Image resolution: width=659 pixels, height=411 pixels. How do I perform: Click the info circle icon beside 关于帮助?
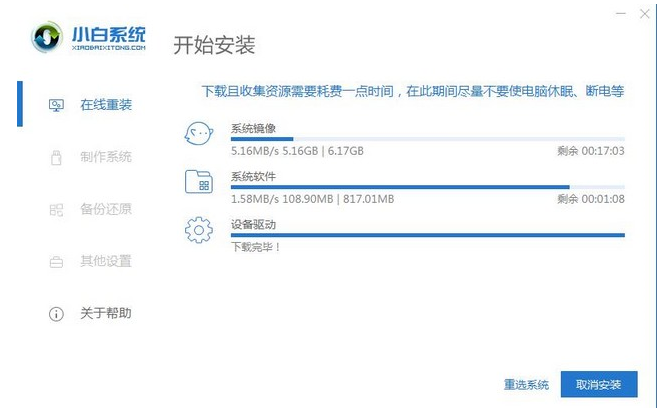coord(56,314)
